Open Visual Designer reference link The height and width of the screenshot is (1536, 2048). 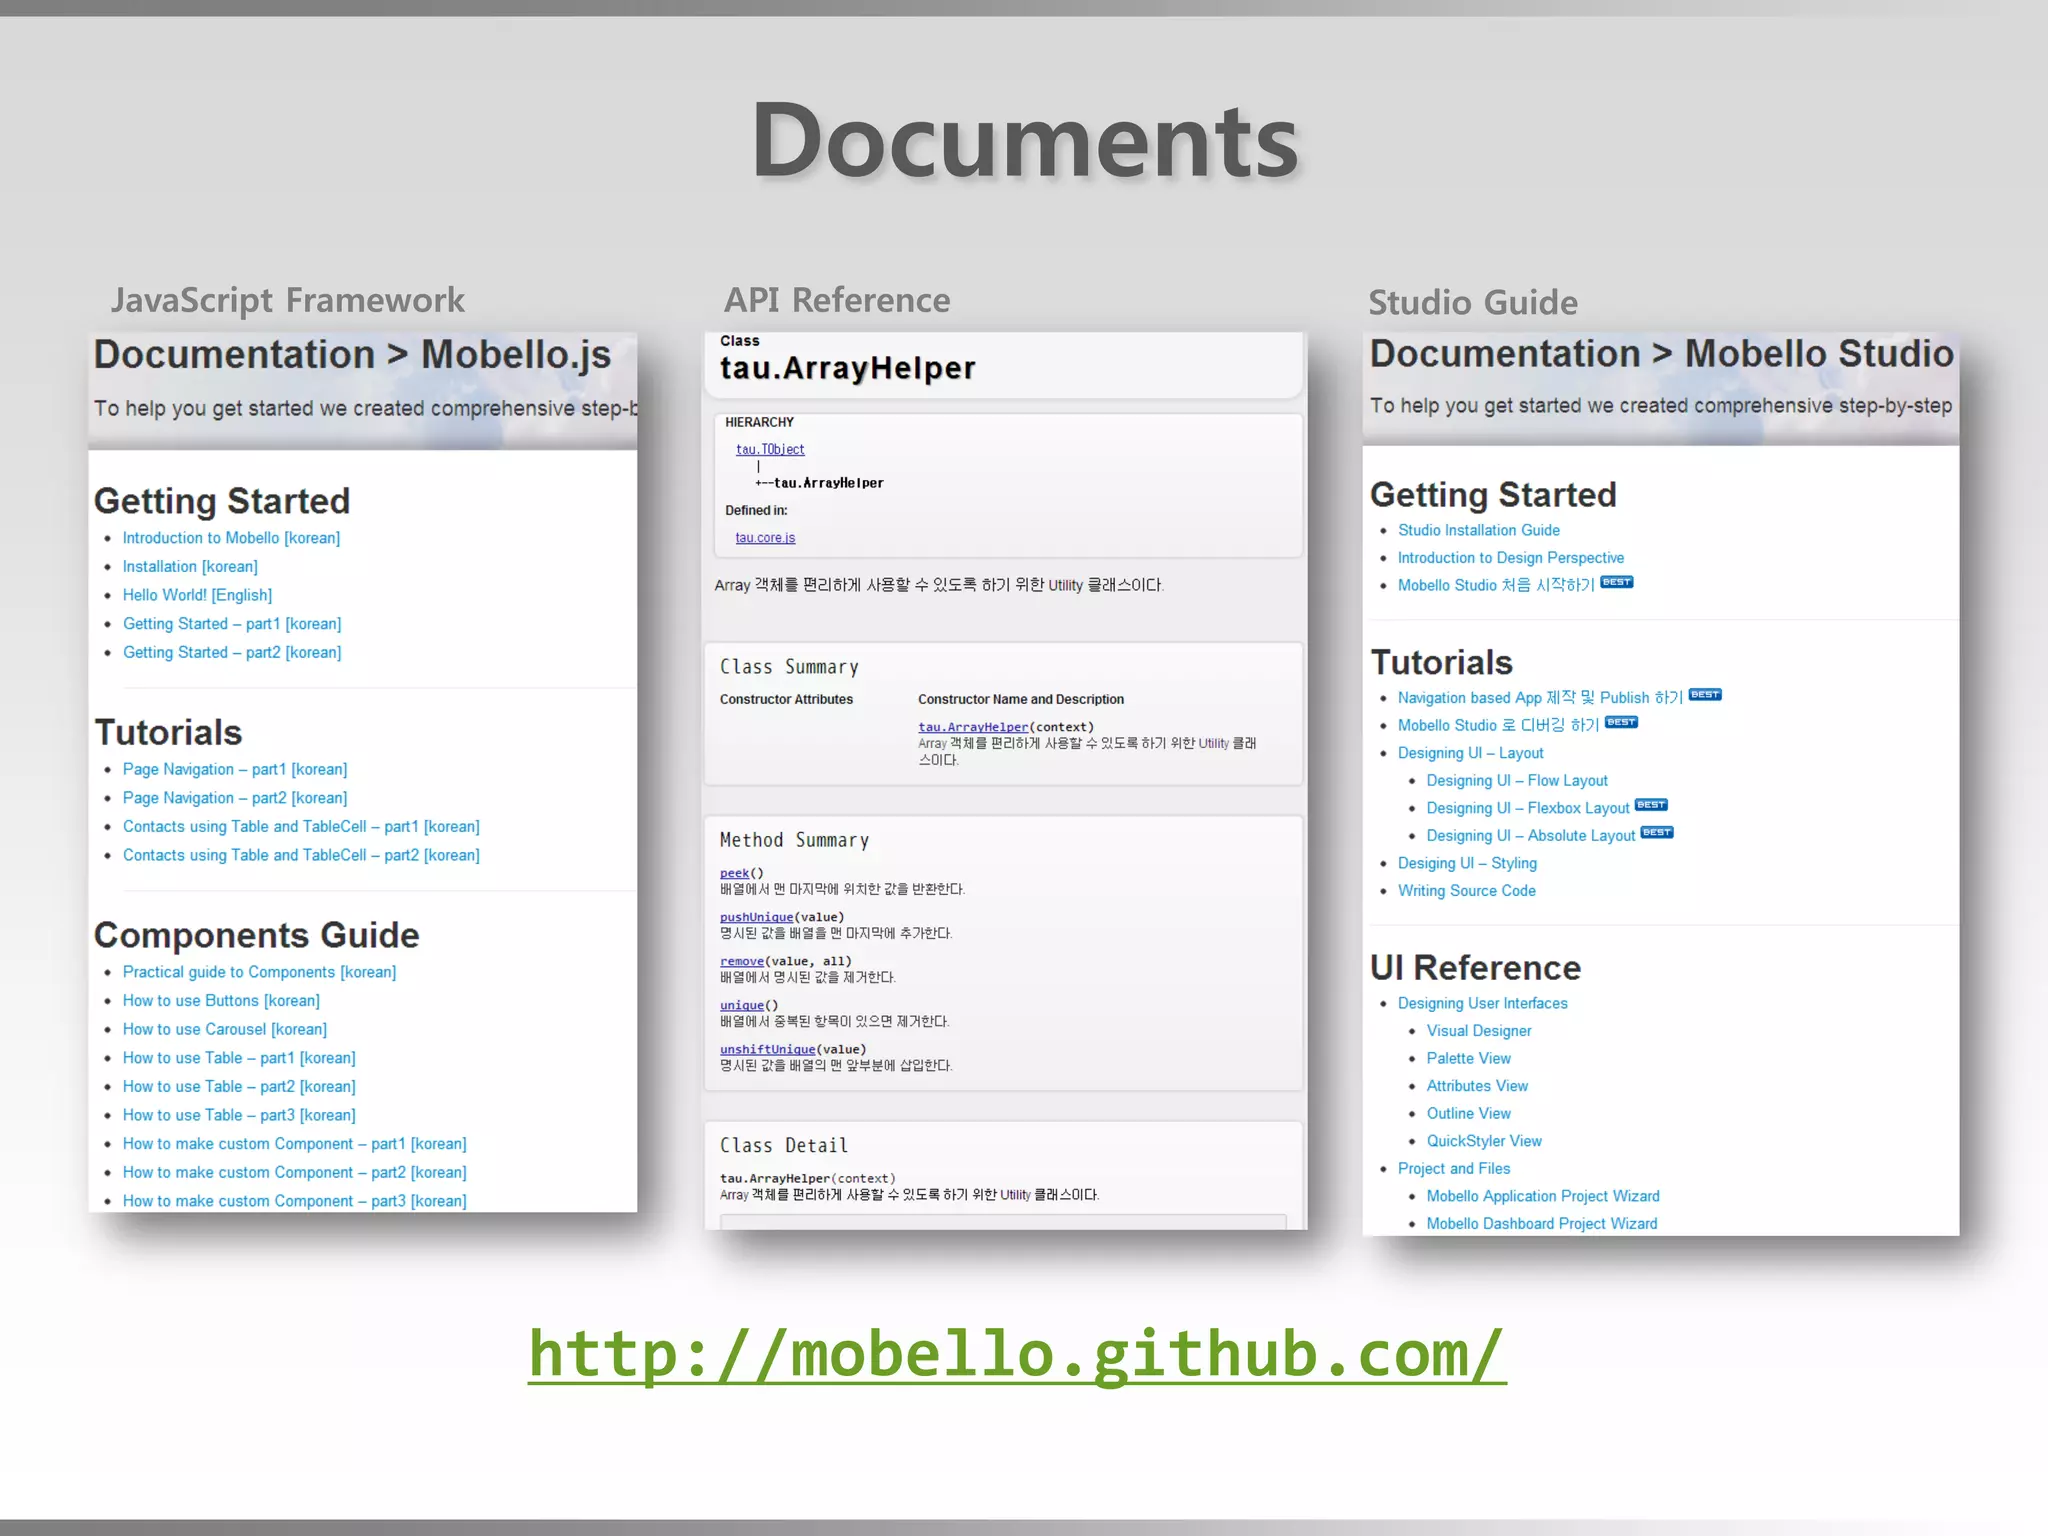(1478, 1031)
